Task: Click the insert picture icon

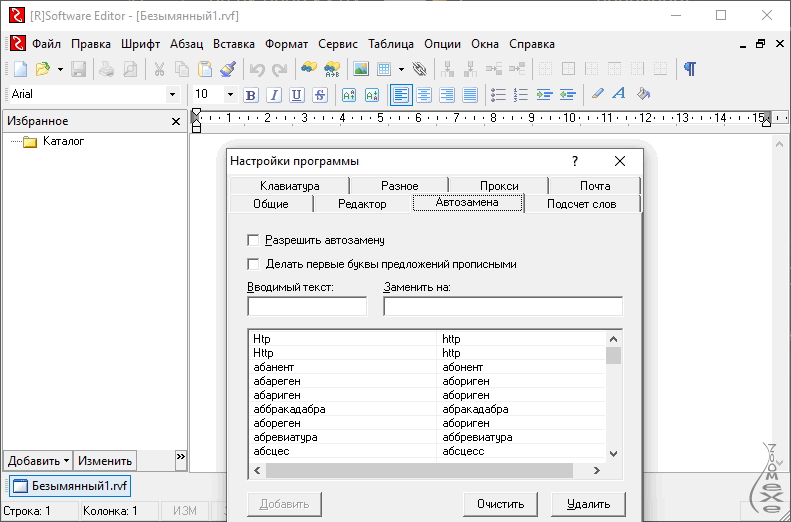Action: point(361,69)
